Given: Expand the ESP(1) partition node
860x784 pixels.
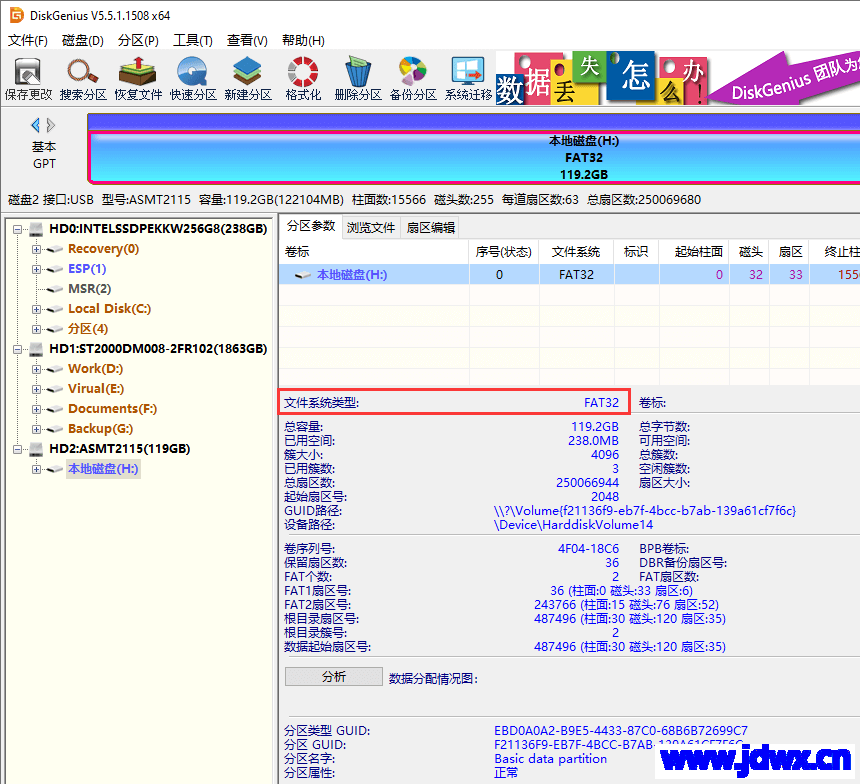Looking at the screenshot, I should click(36, 269).
